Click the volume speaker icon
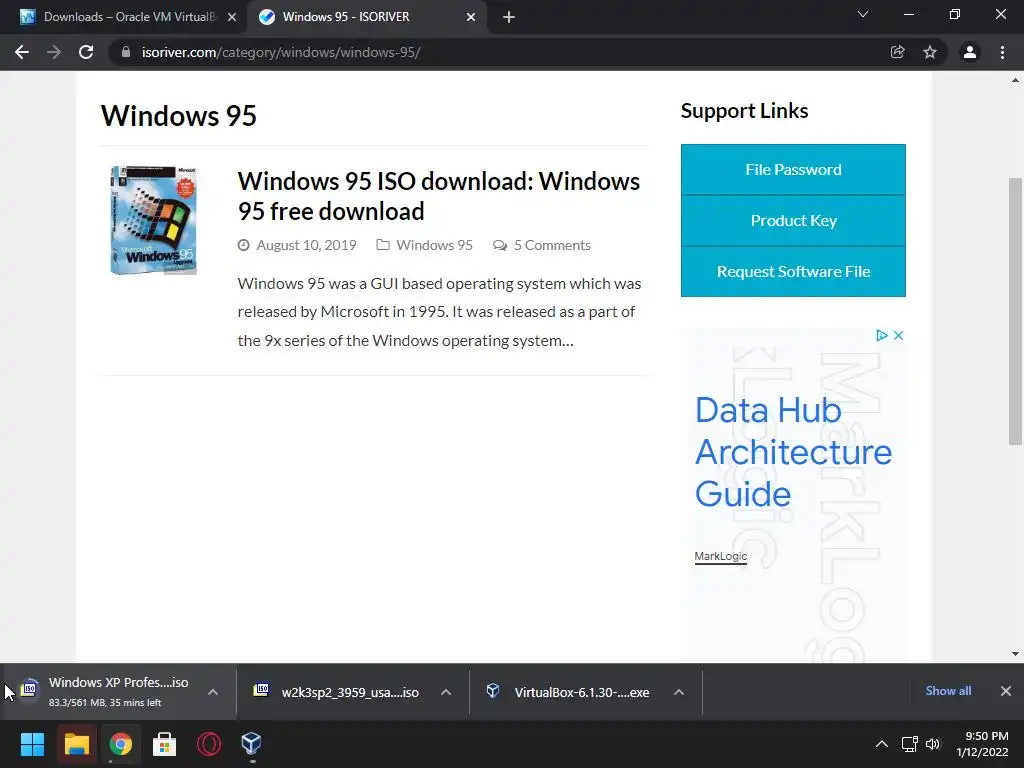1024x768 pixels. tap(933, 744)
